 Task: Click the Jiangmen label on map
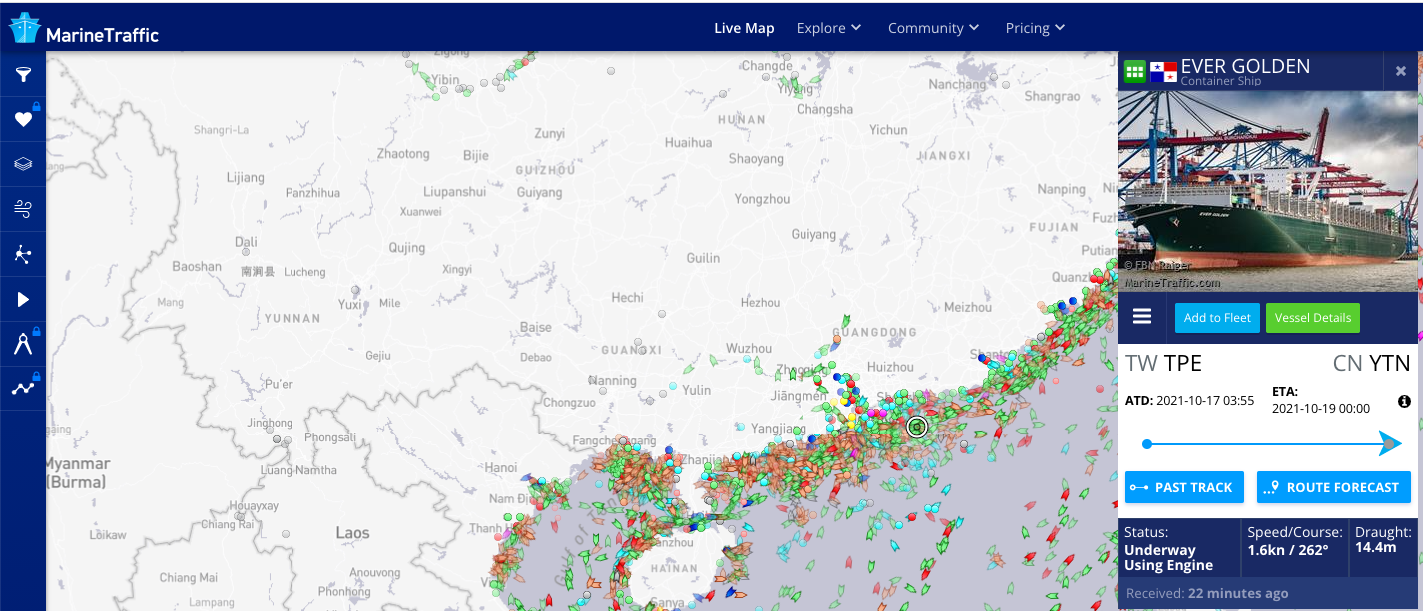pyautogui.click(x=799, y=396)
